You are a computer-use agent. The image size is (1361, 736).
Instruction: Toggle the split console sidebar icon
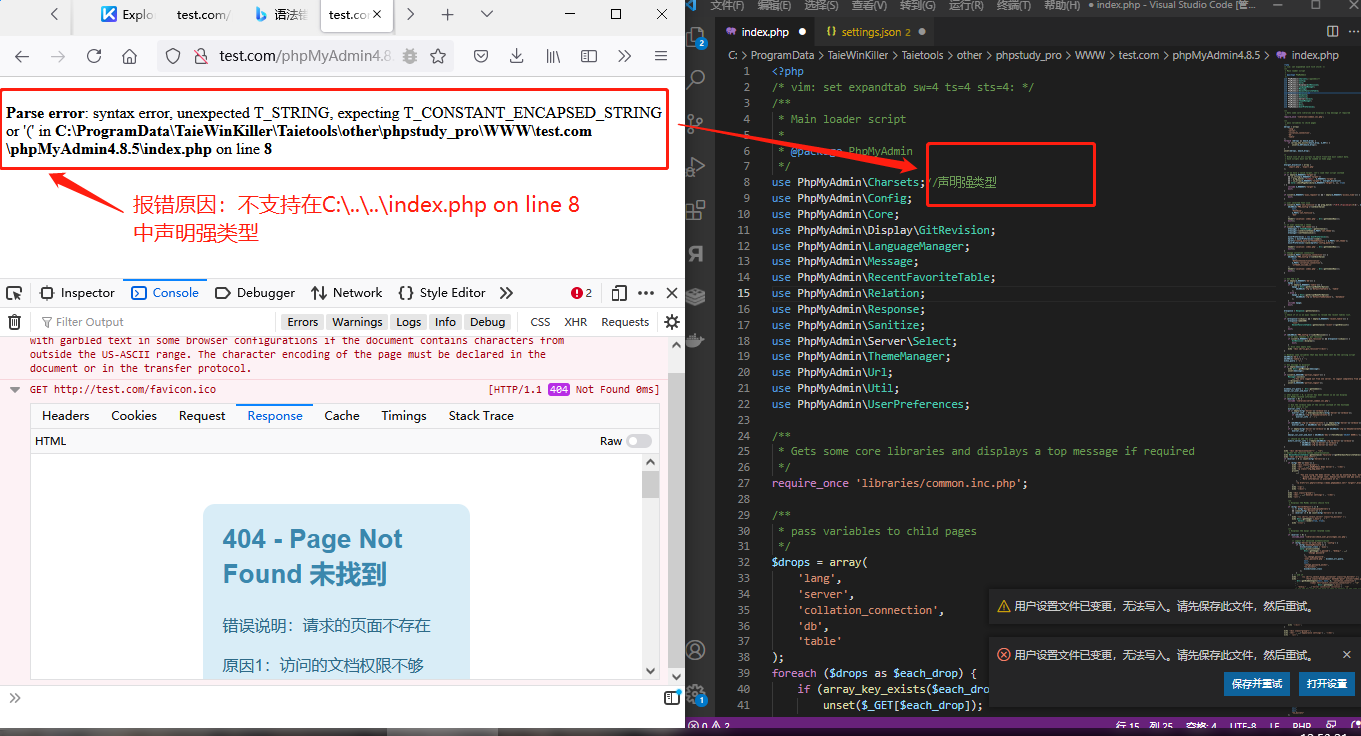672,697
